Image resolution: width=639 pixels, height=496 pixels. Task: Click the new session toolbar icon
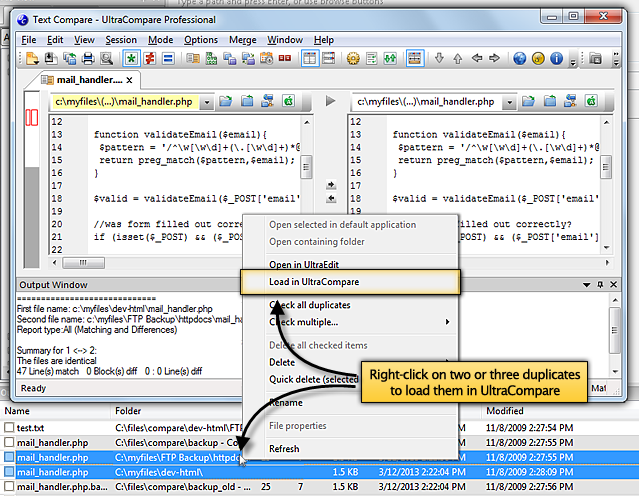pyautogui.click(x=32, y=58)
